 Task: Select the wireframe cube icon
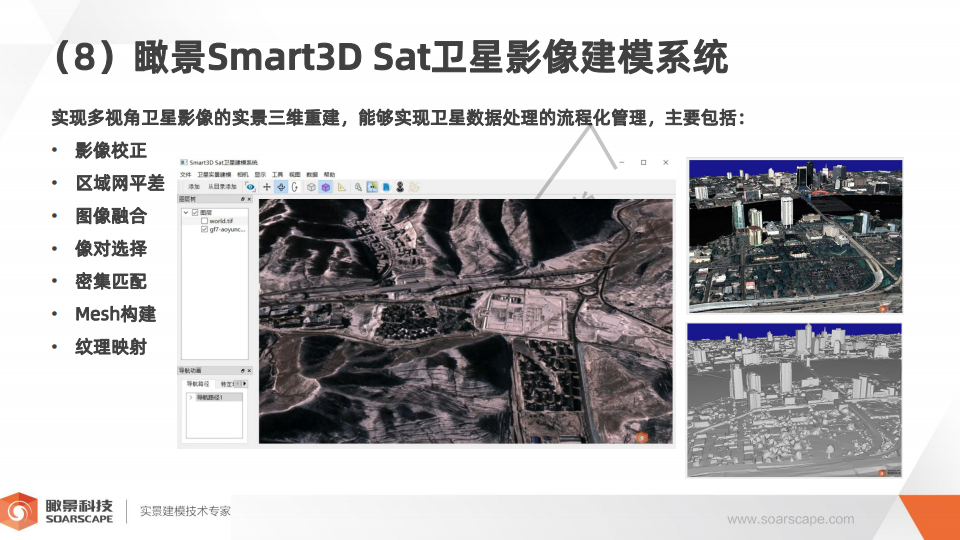[x=311, y=187]
